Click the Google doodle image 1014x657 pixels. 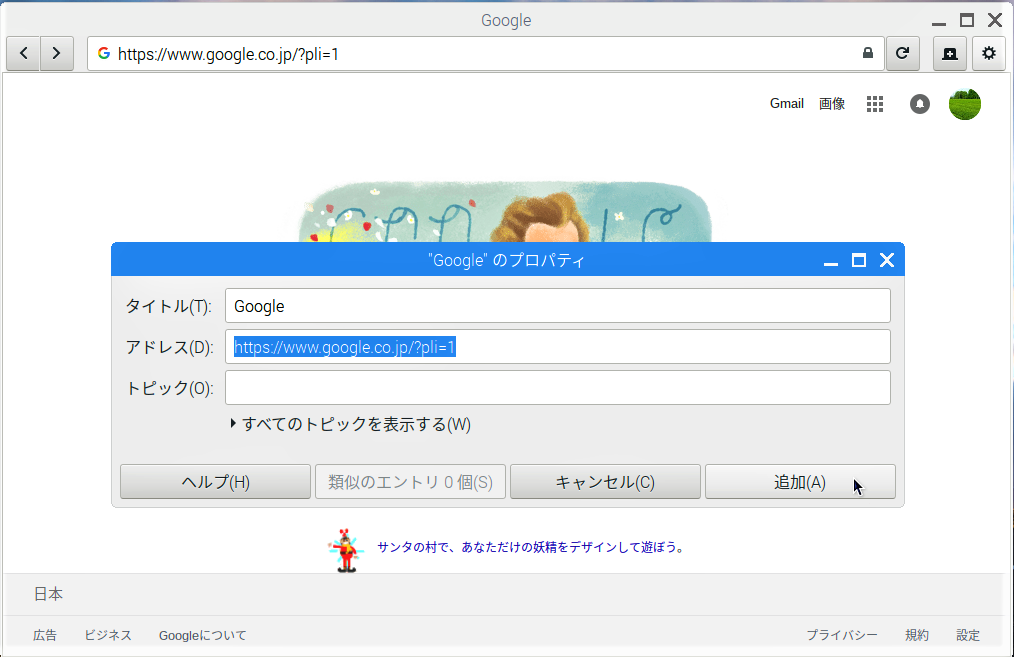coord(506,212)
